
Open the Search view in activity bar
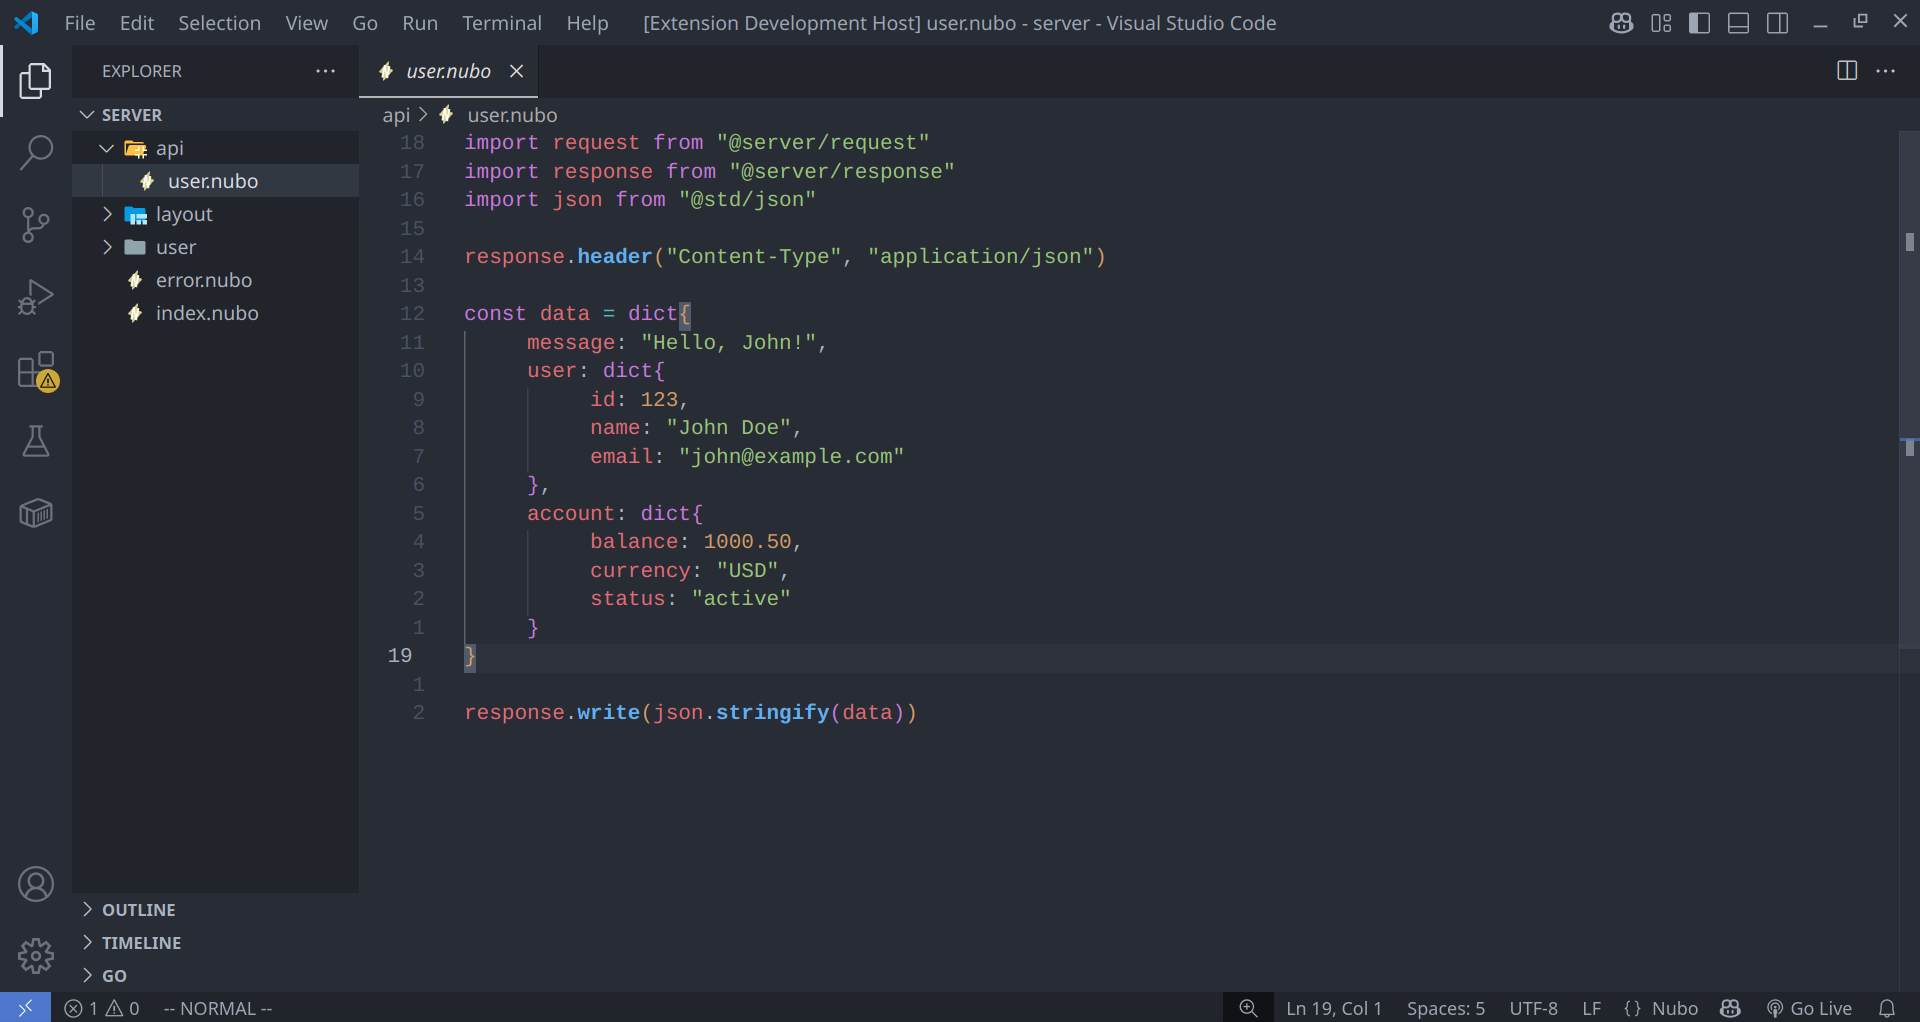coord(36,153)
